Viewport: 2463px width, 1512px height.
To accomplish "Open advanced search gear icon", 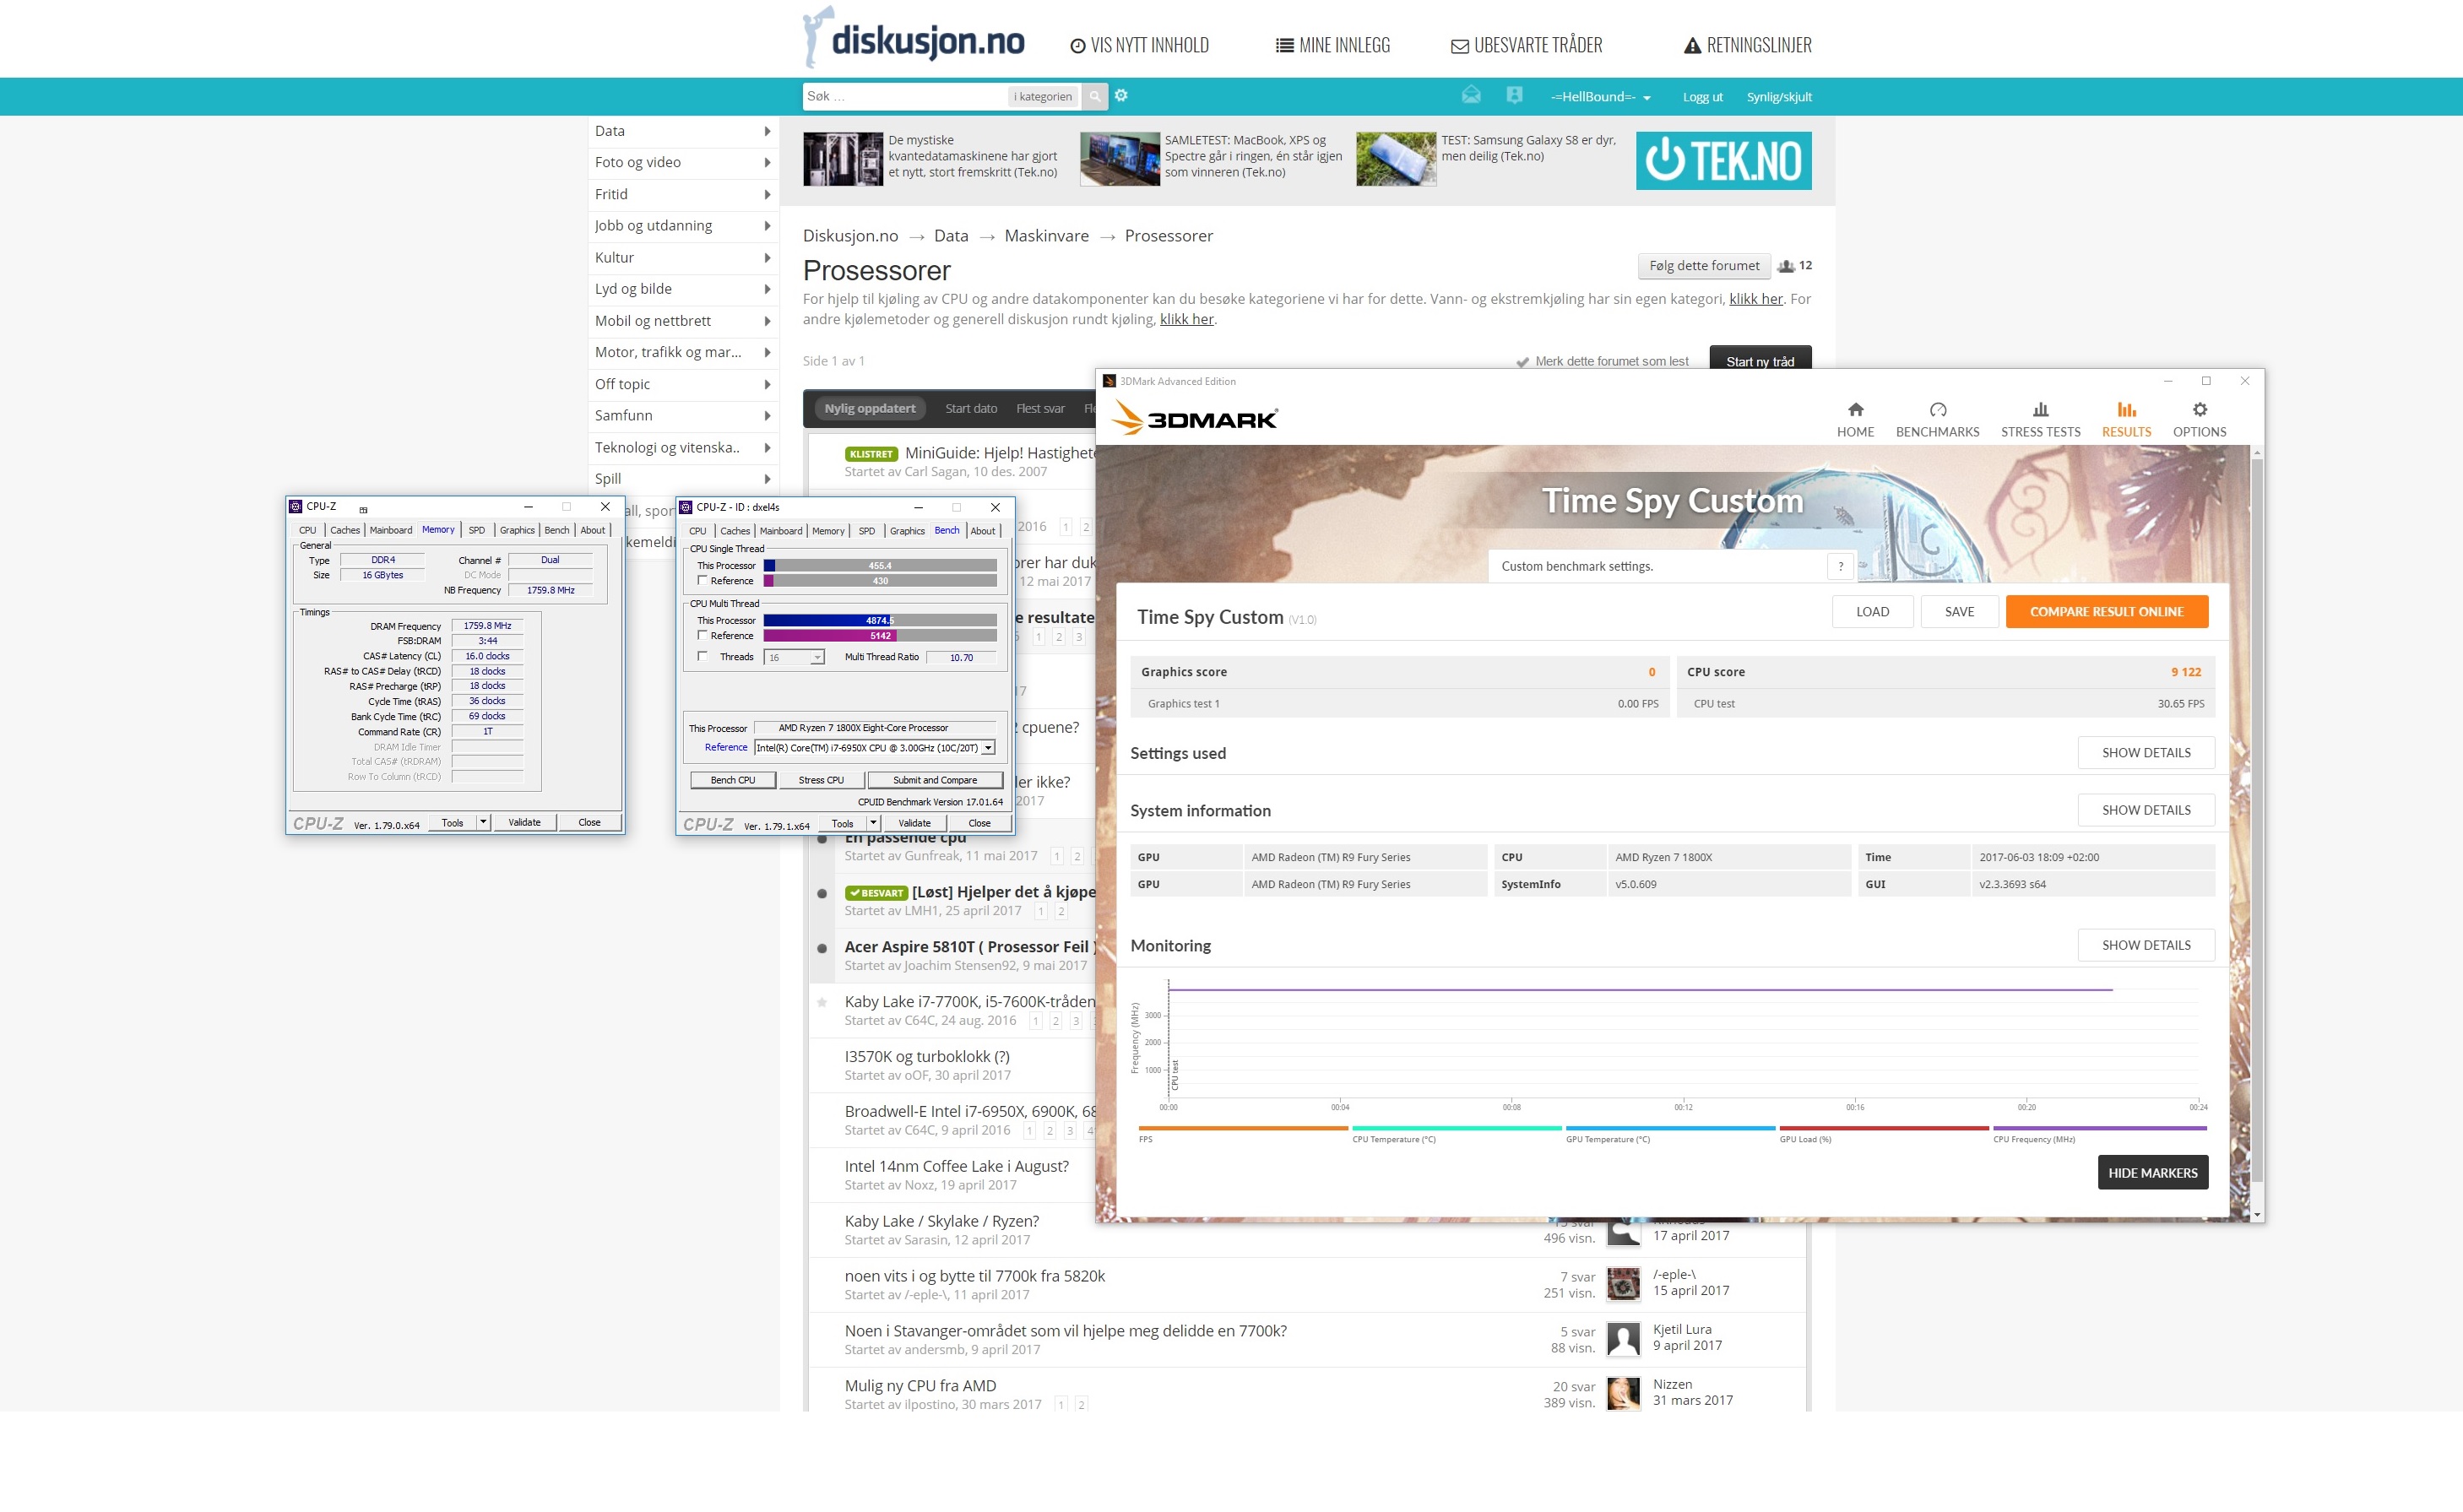I will 1121,95.
